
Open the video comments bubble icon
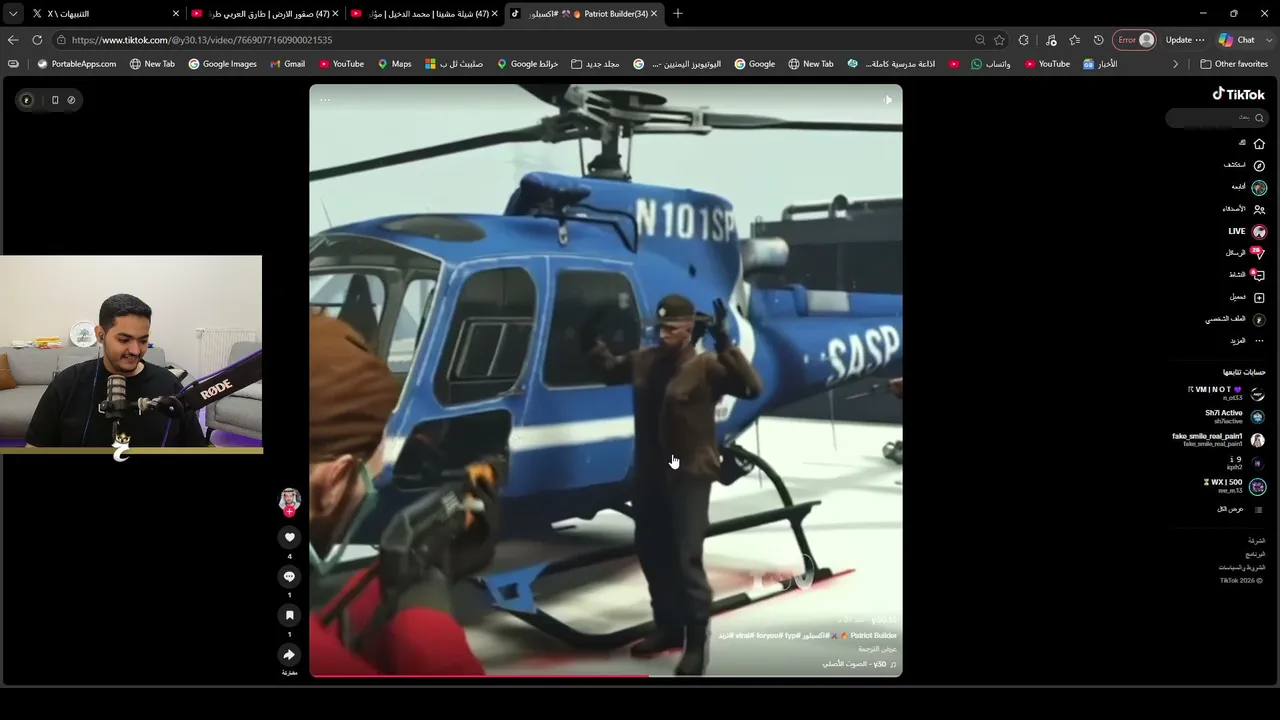(x=289, y=576)
